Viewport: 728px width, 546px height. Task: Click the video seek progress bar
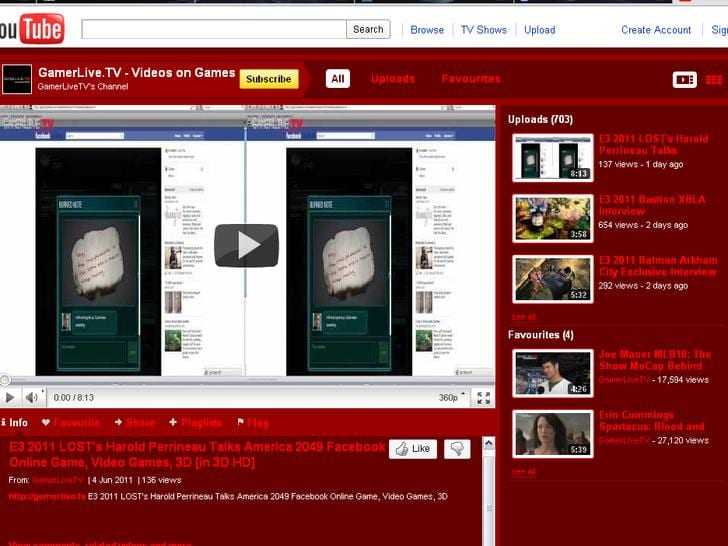pyautogui.click(x=246, y=380)
